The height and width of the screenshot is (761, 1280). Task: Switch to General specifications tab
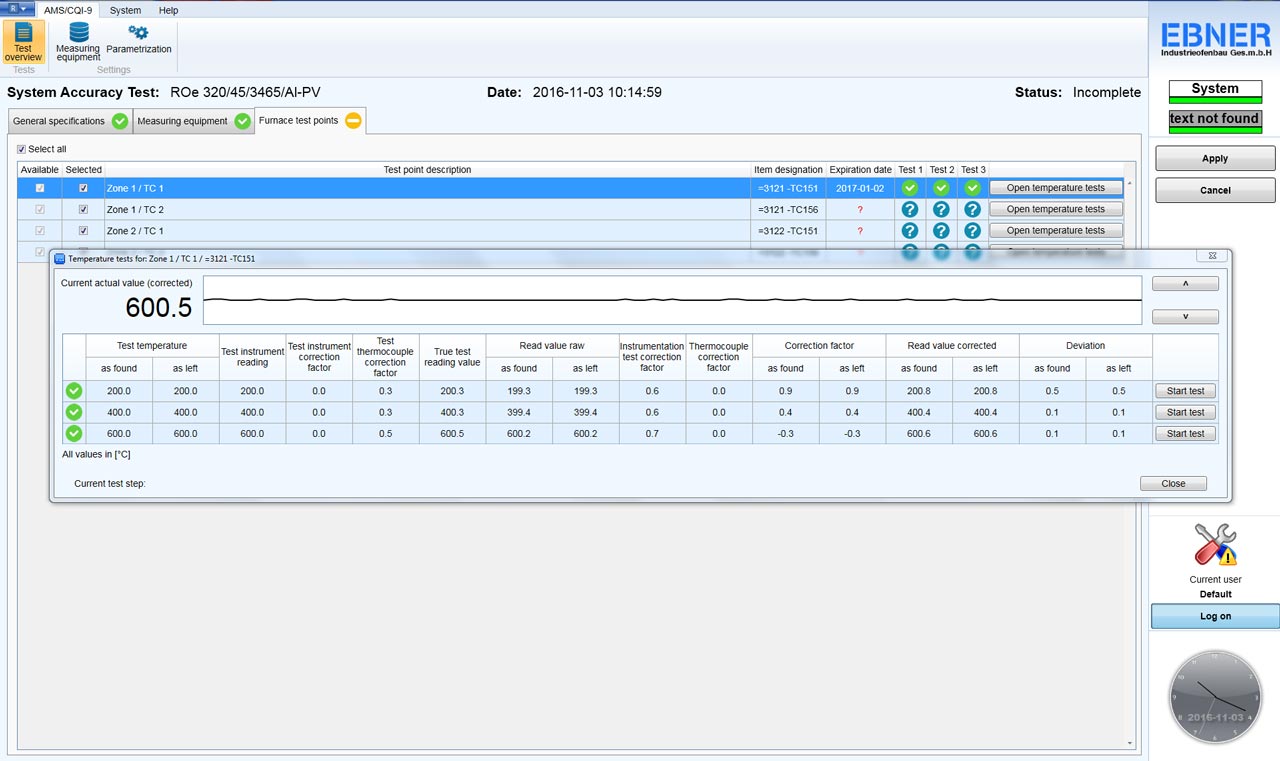point(70,121)
